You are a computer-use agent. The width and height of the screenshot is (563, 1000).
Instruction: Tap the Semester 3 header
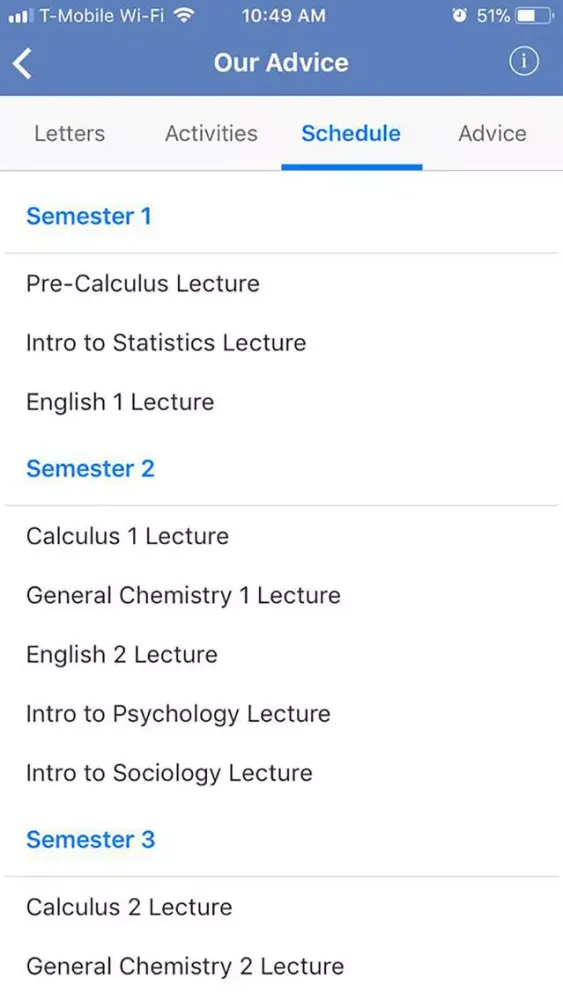click(91, 839)
